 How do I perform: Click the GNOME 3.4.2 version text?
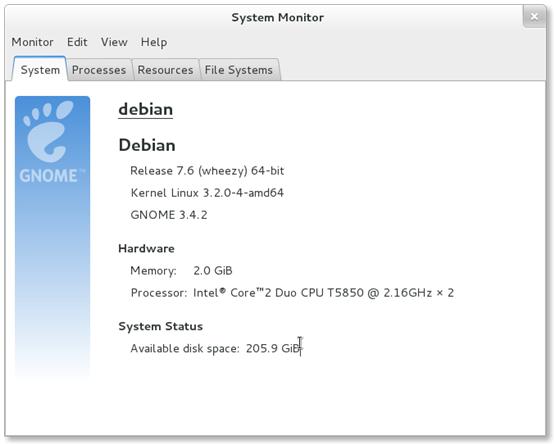coord(169,215)
